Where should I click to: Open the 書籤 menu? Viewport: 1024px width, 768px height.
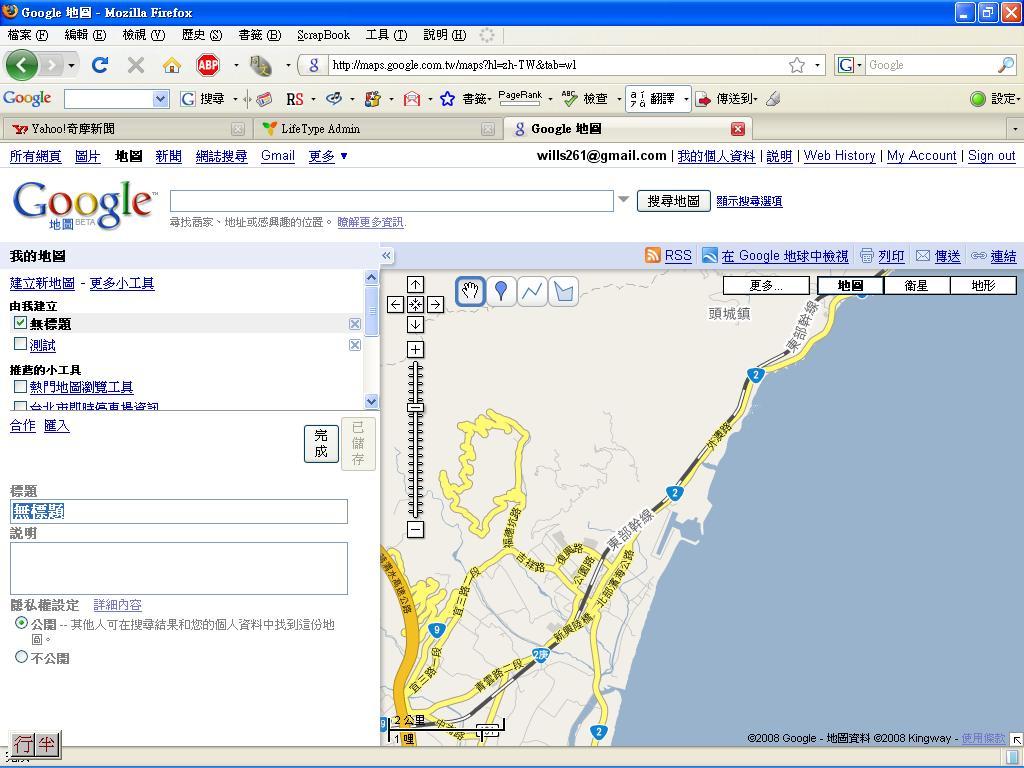[259, 35]
